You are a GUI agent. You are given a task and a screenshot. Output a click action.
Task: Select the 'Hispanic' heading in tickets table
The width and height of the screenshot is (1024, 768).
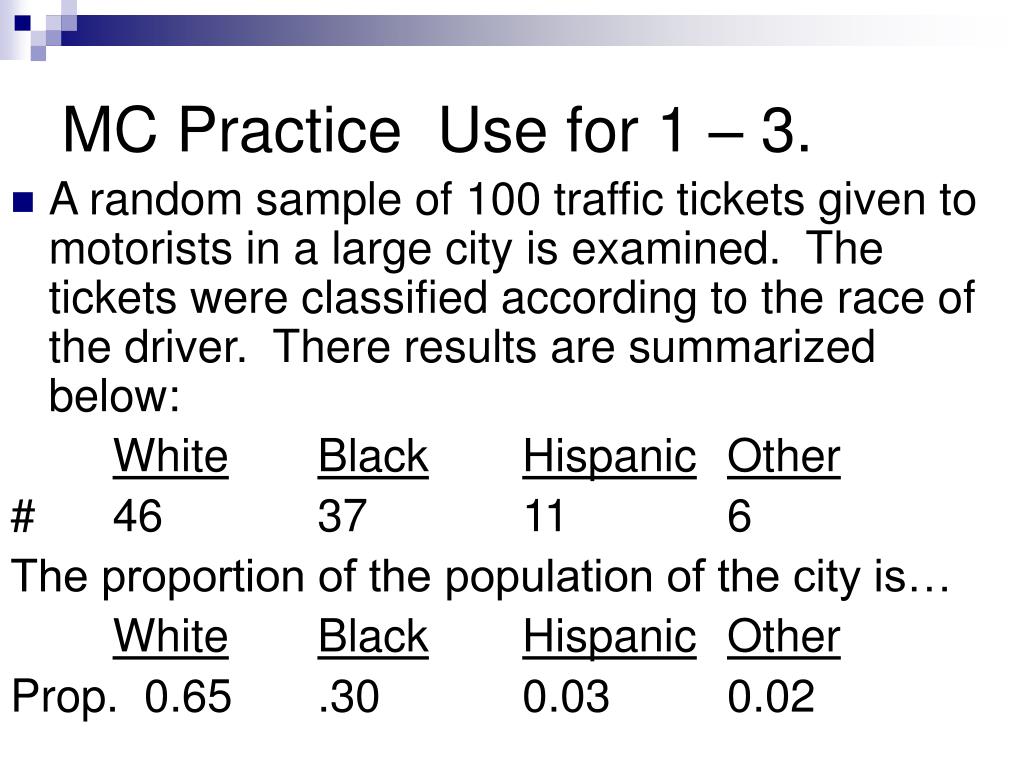(609, 456)
